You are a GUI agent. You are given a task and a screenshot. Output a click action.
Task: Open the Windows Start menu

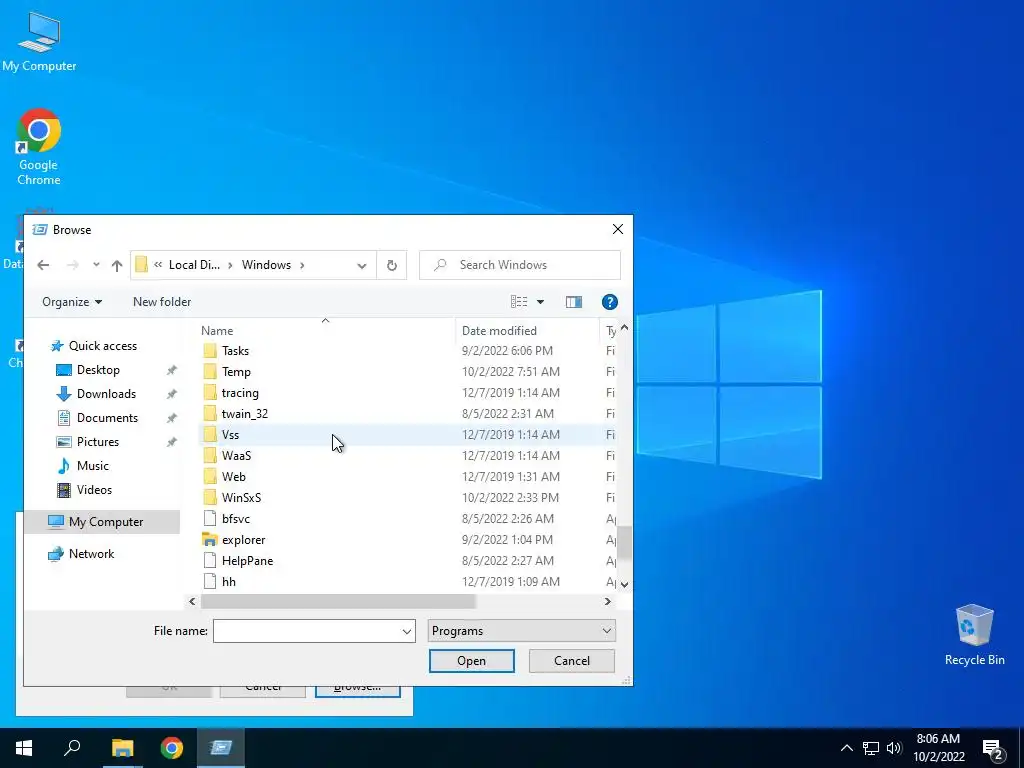tap(24, 748)
